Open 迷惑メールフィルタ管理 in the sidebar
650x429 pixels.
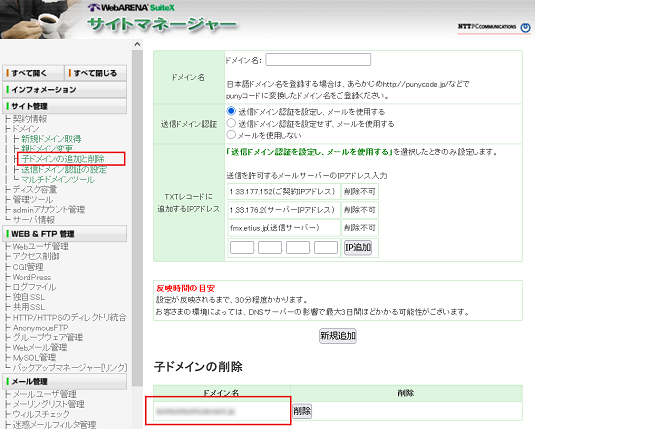(54, 424)
